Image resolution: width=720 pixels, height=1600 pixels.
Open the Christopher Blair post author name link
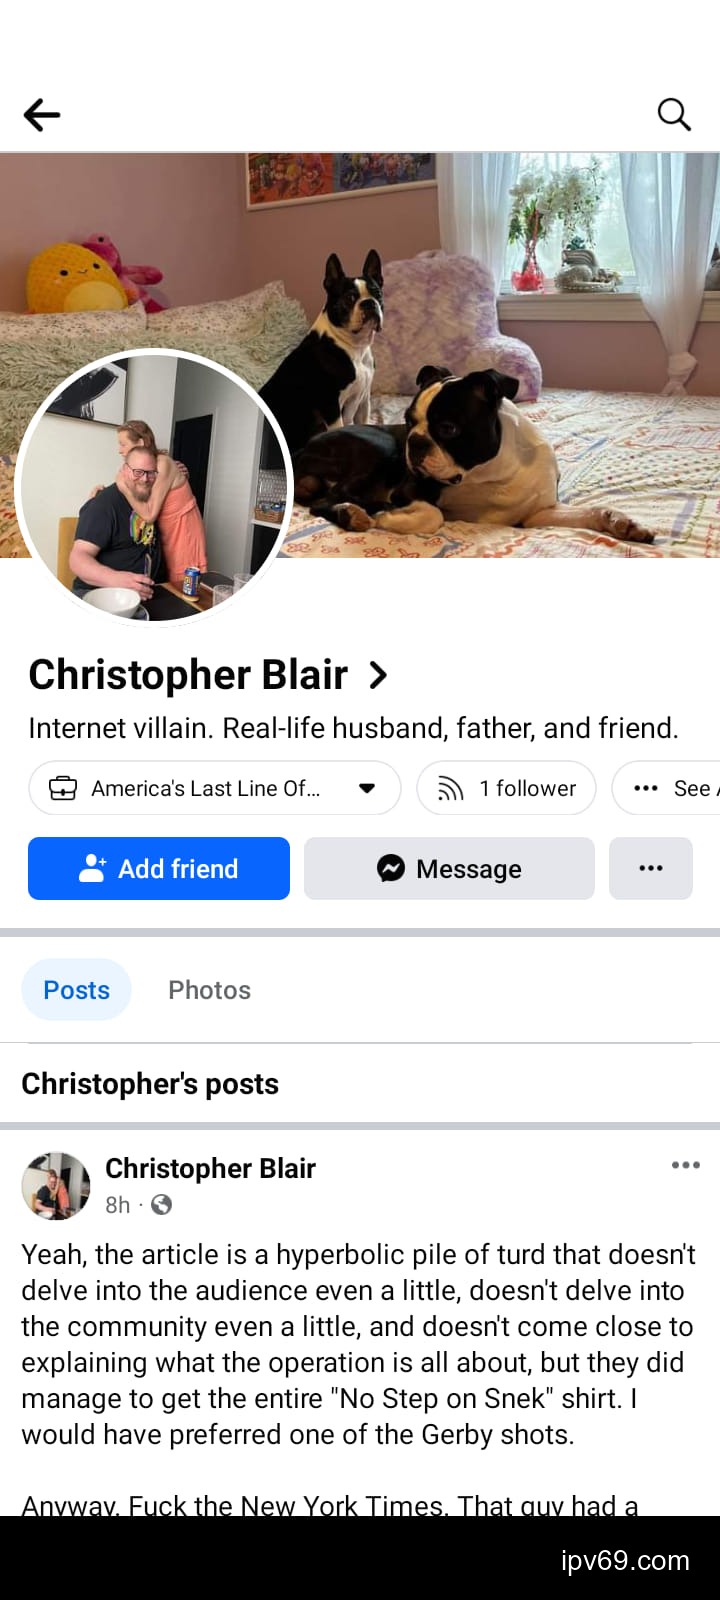[210, 1168]
